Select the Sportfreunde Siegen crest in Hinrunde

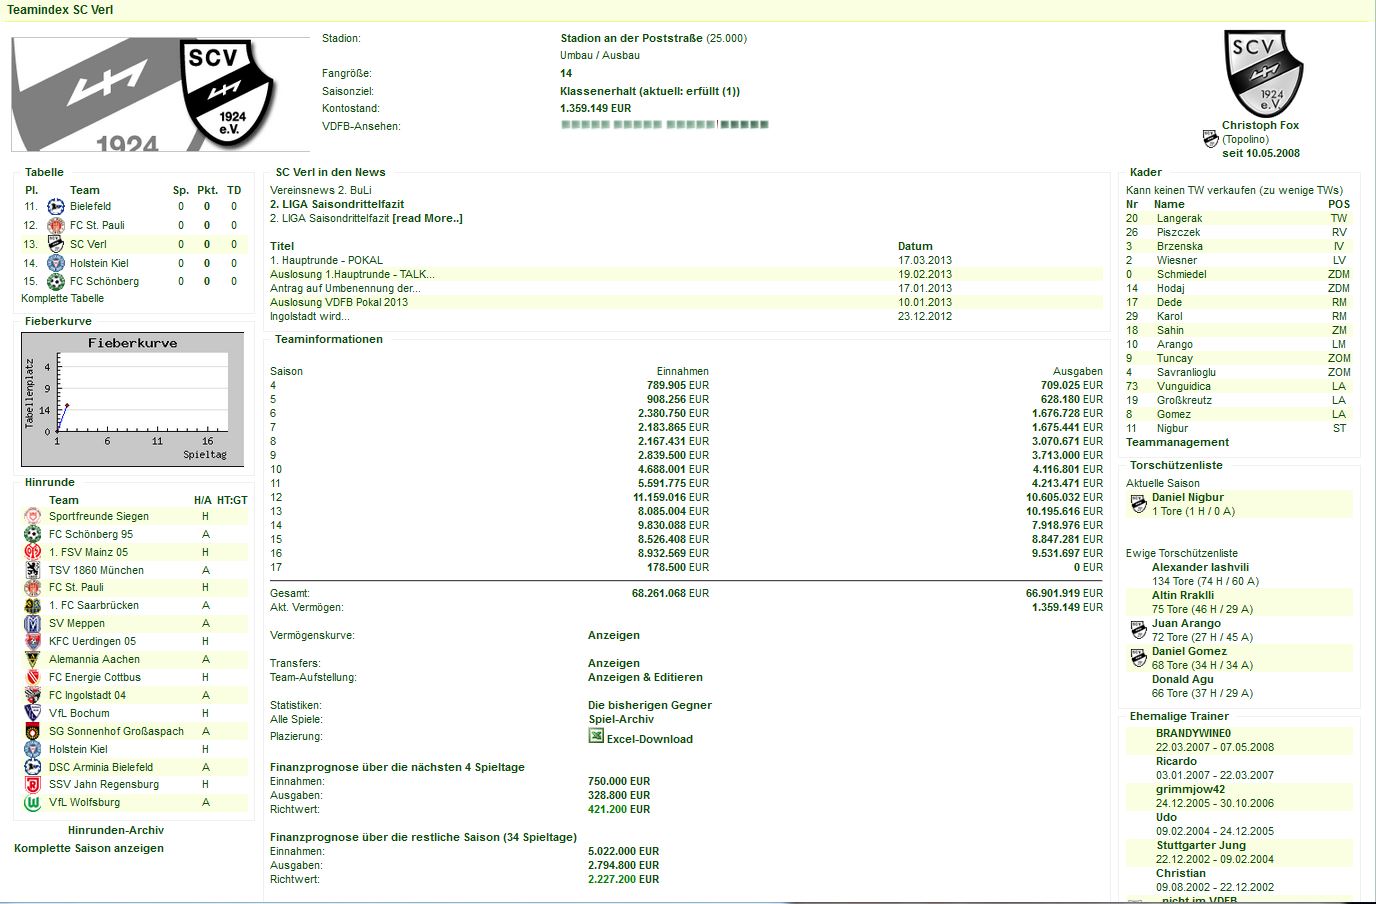[x=32, y=517]
